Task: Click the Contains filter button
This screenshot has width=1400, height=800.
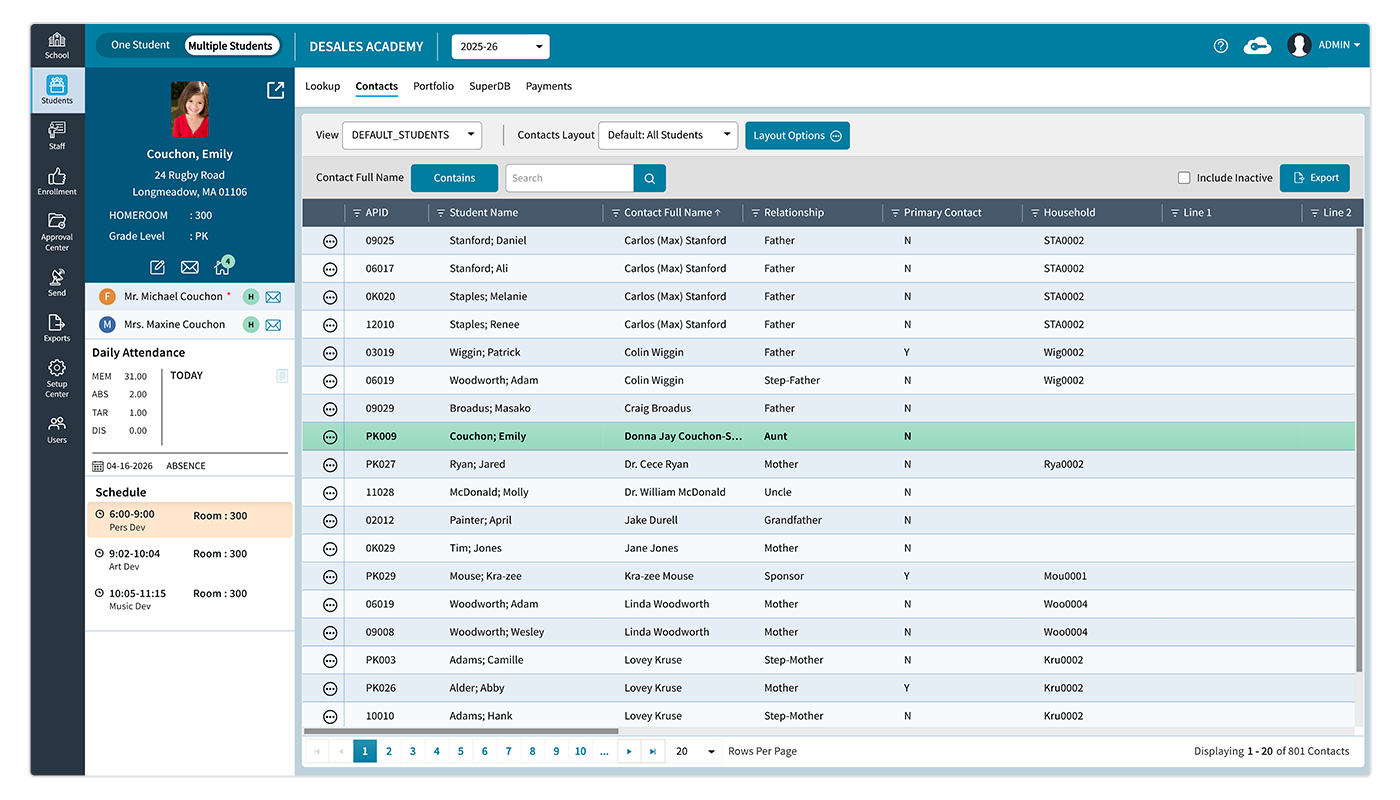Action: pos(454,178)
